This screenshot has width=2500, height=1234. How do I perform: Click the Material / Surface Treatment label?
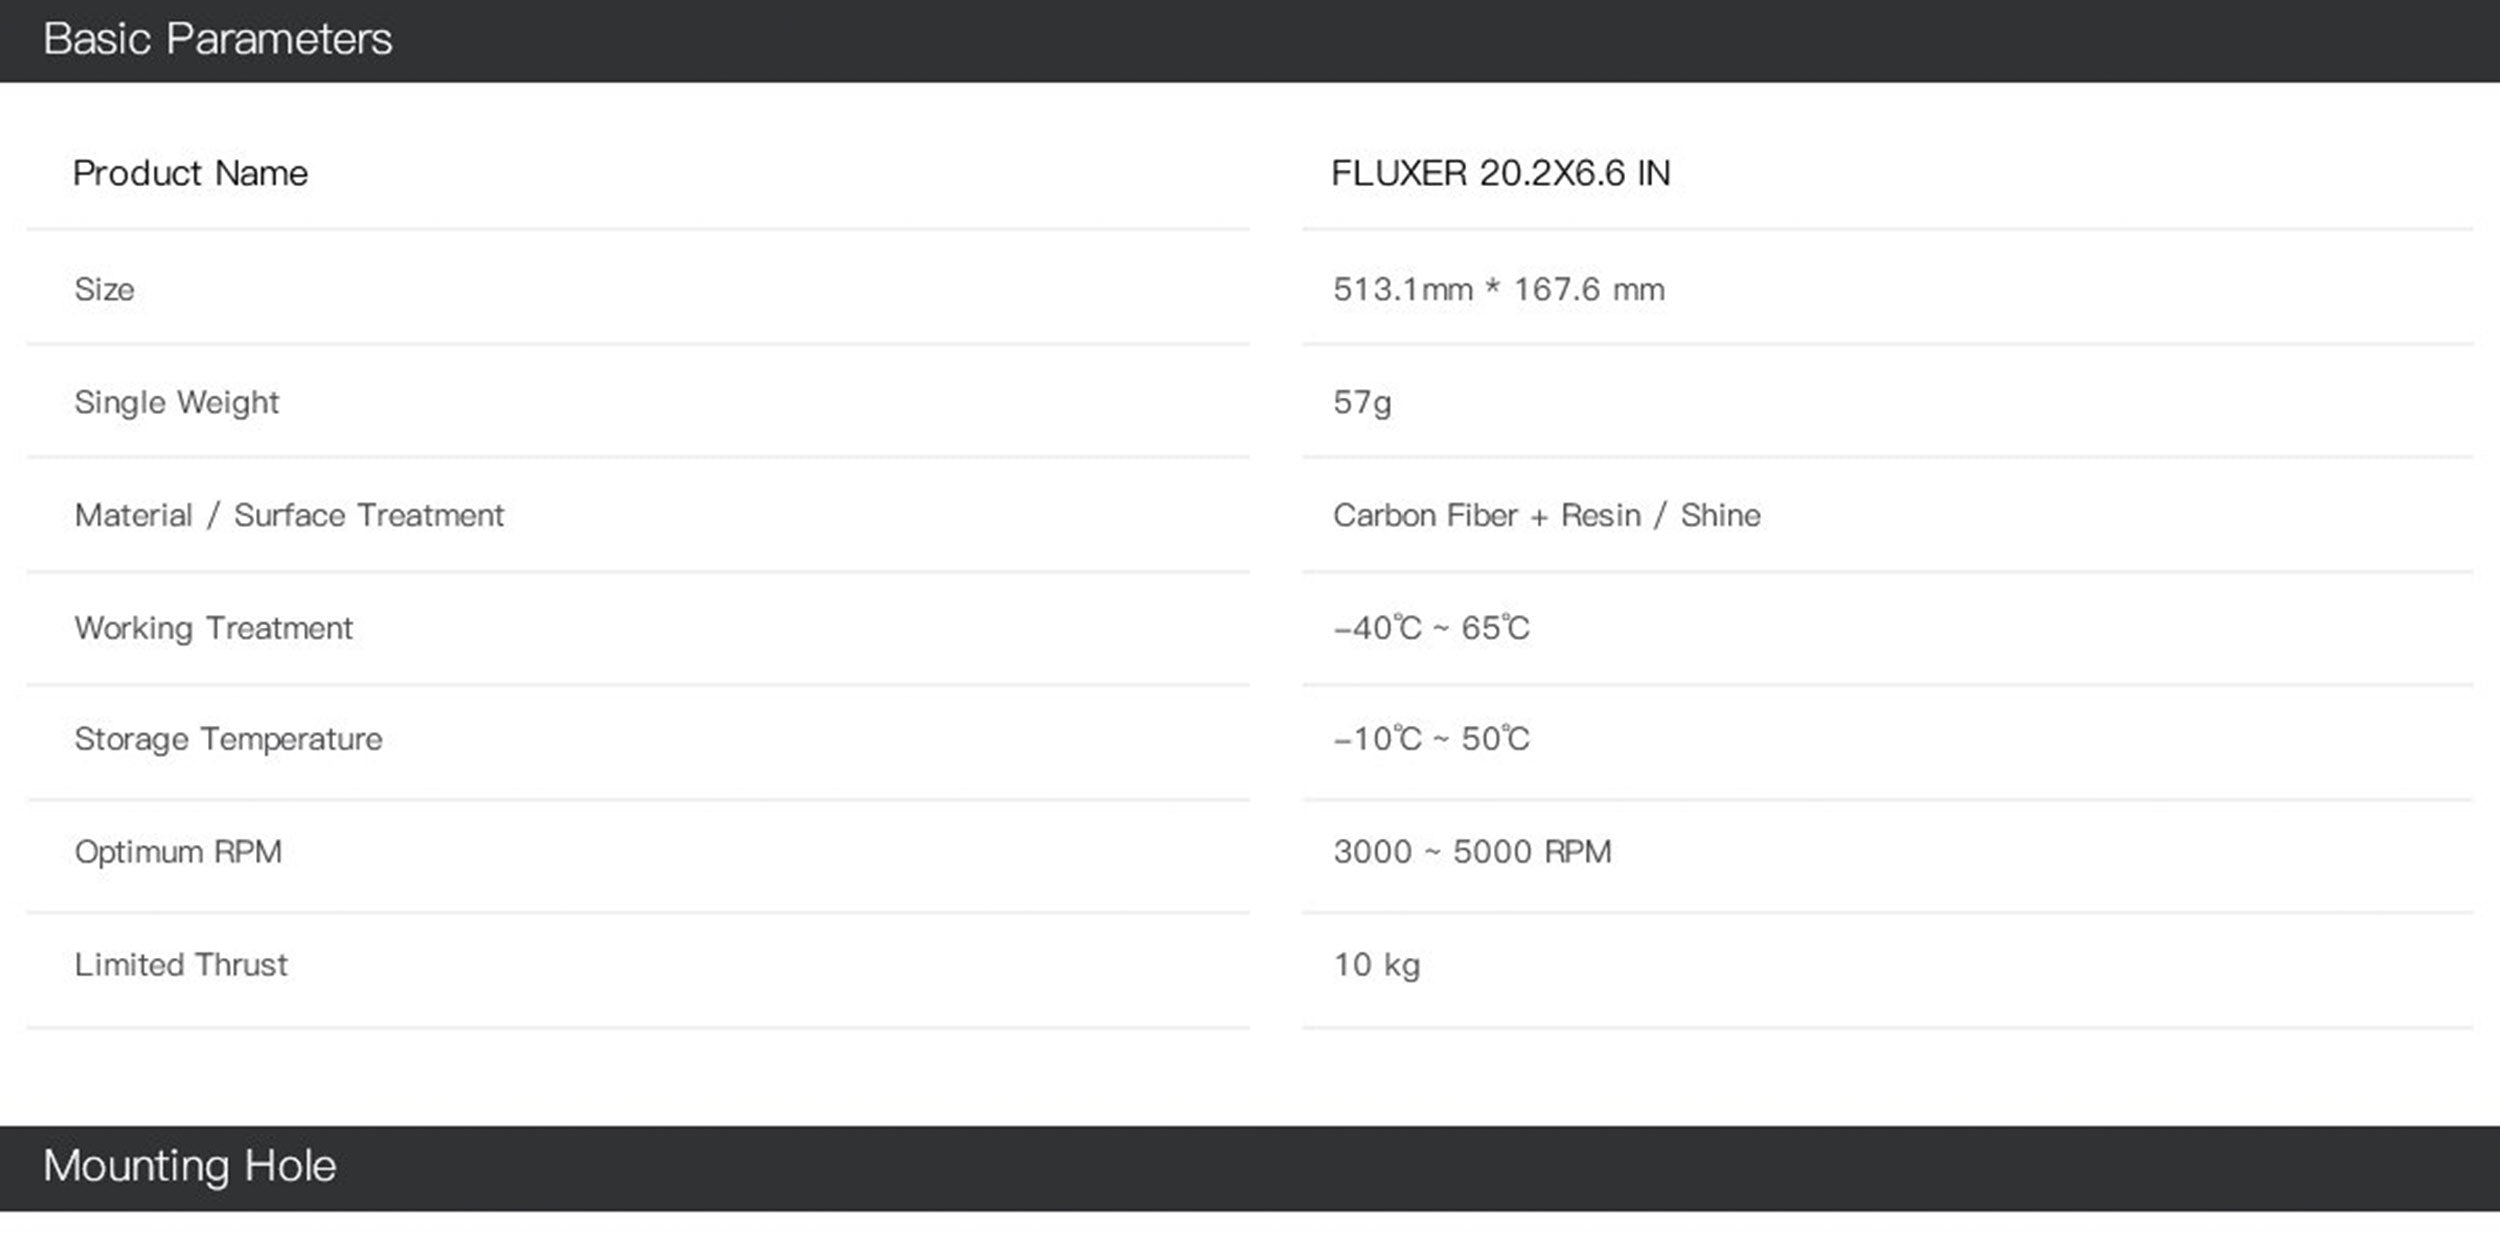289,516
